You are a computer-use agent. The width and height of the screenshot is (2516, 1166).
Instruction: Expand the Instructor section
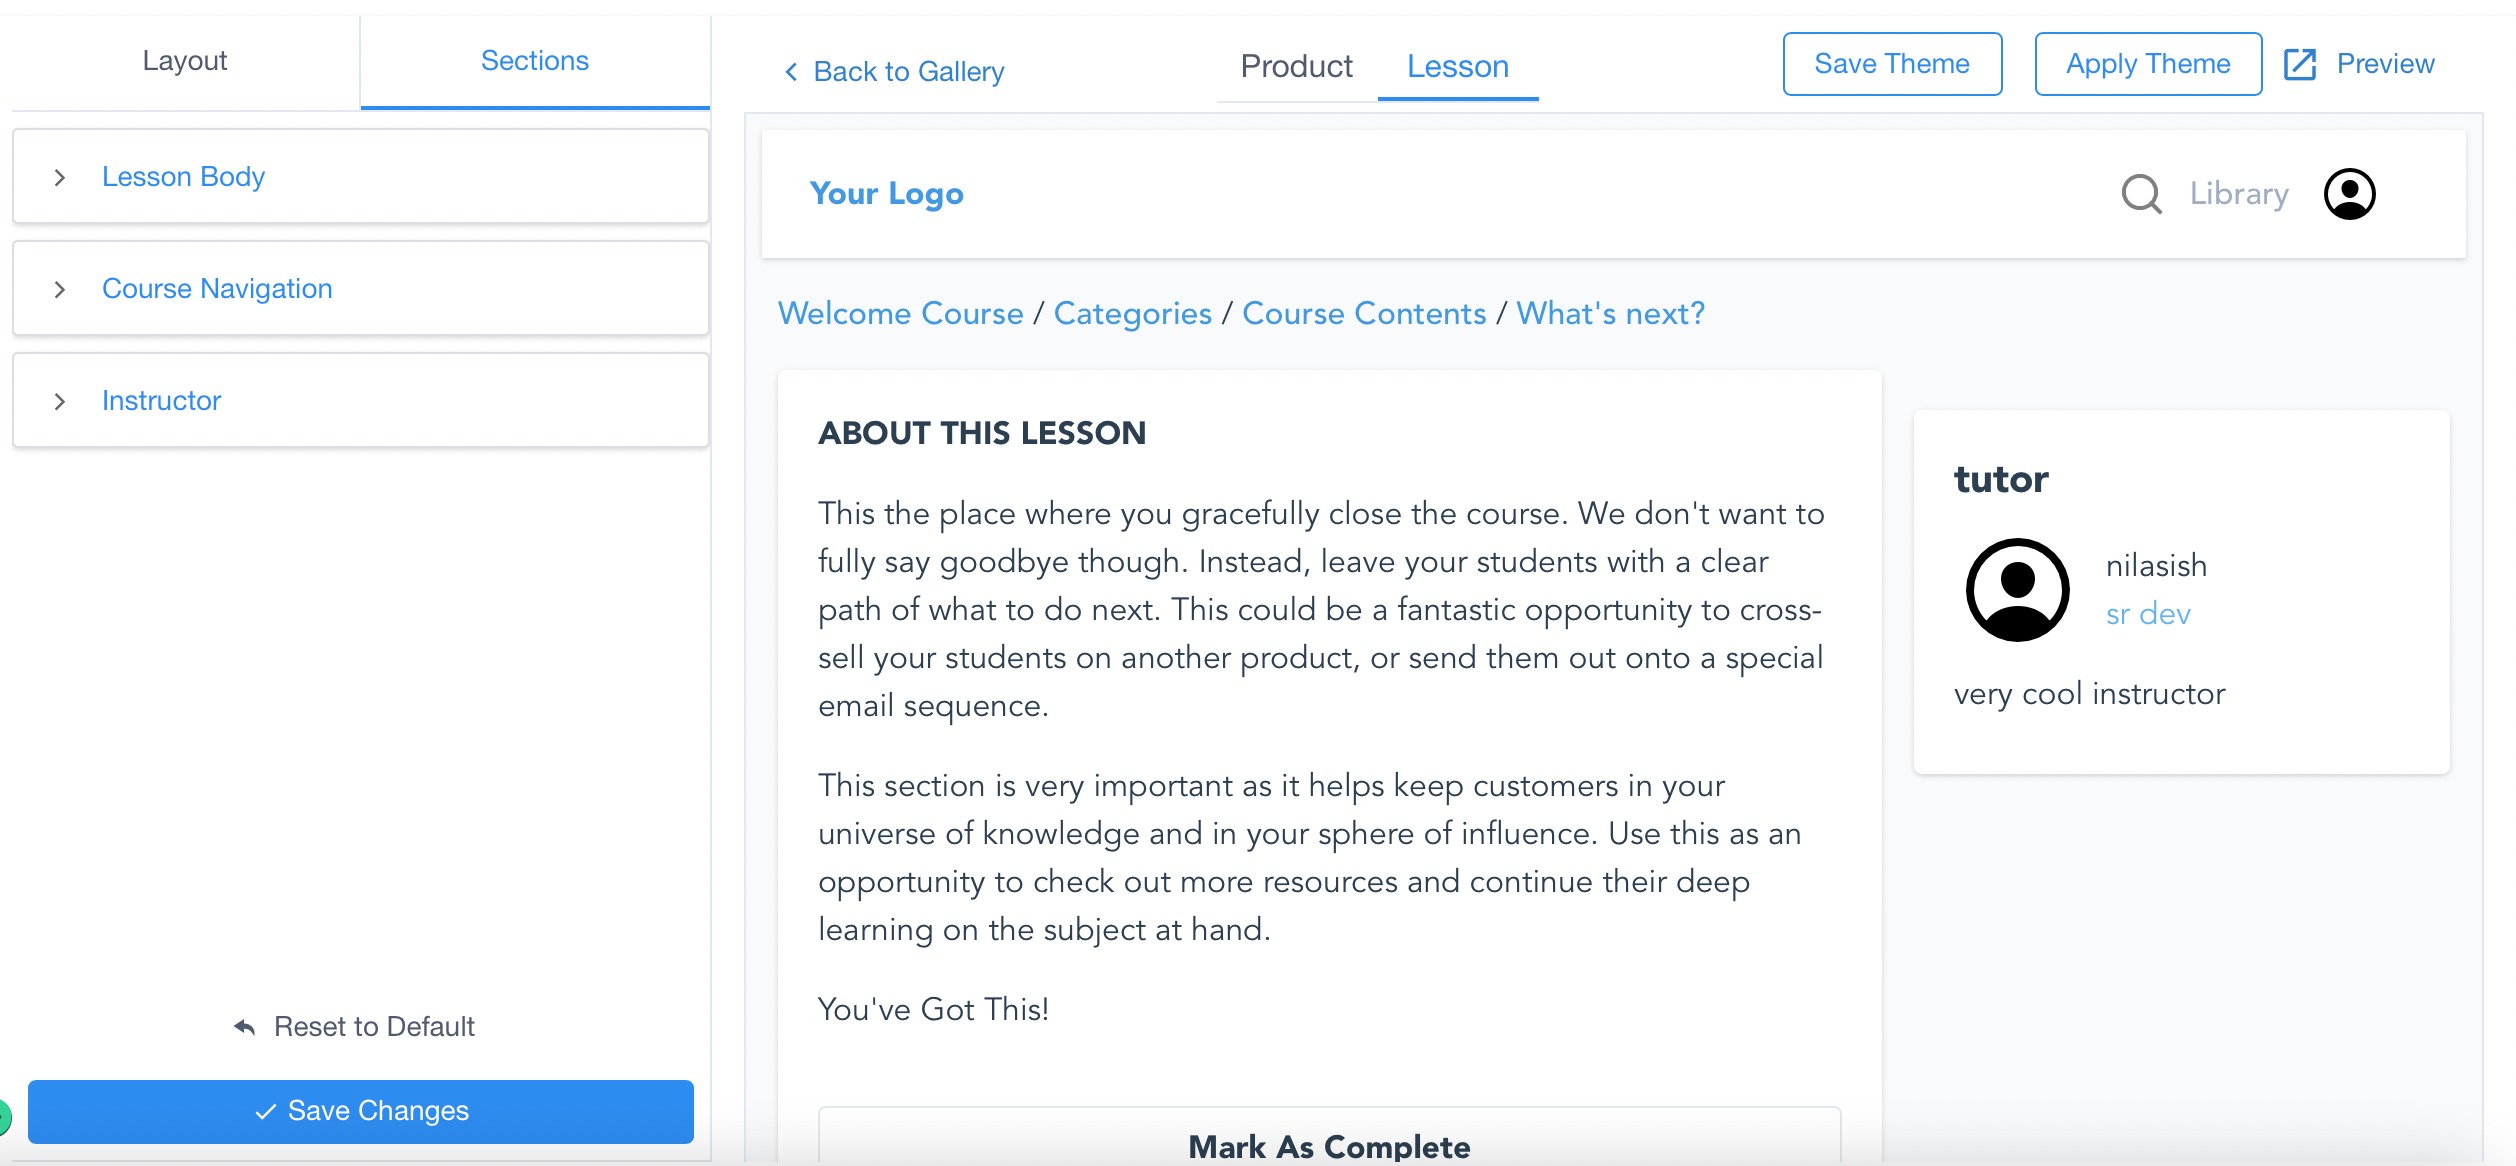click(x=360, y=400)
